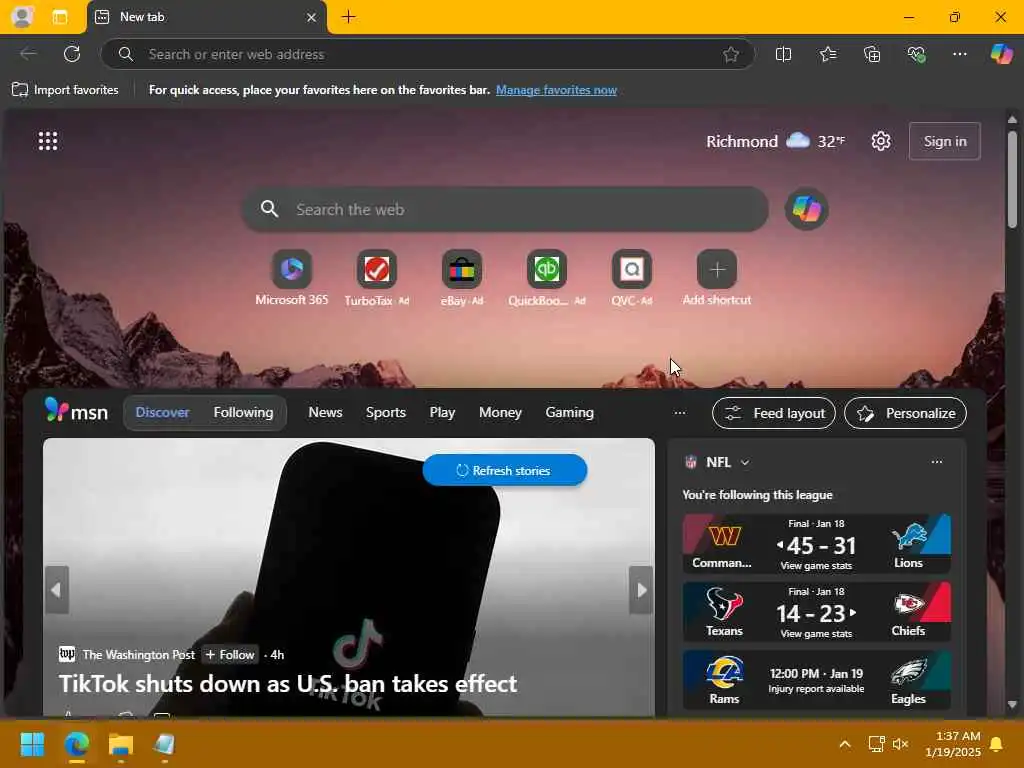Open the tab actions menu icon

(x=60, y=17)
